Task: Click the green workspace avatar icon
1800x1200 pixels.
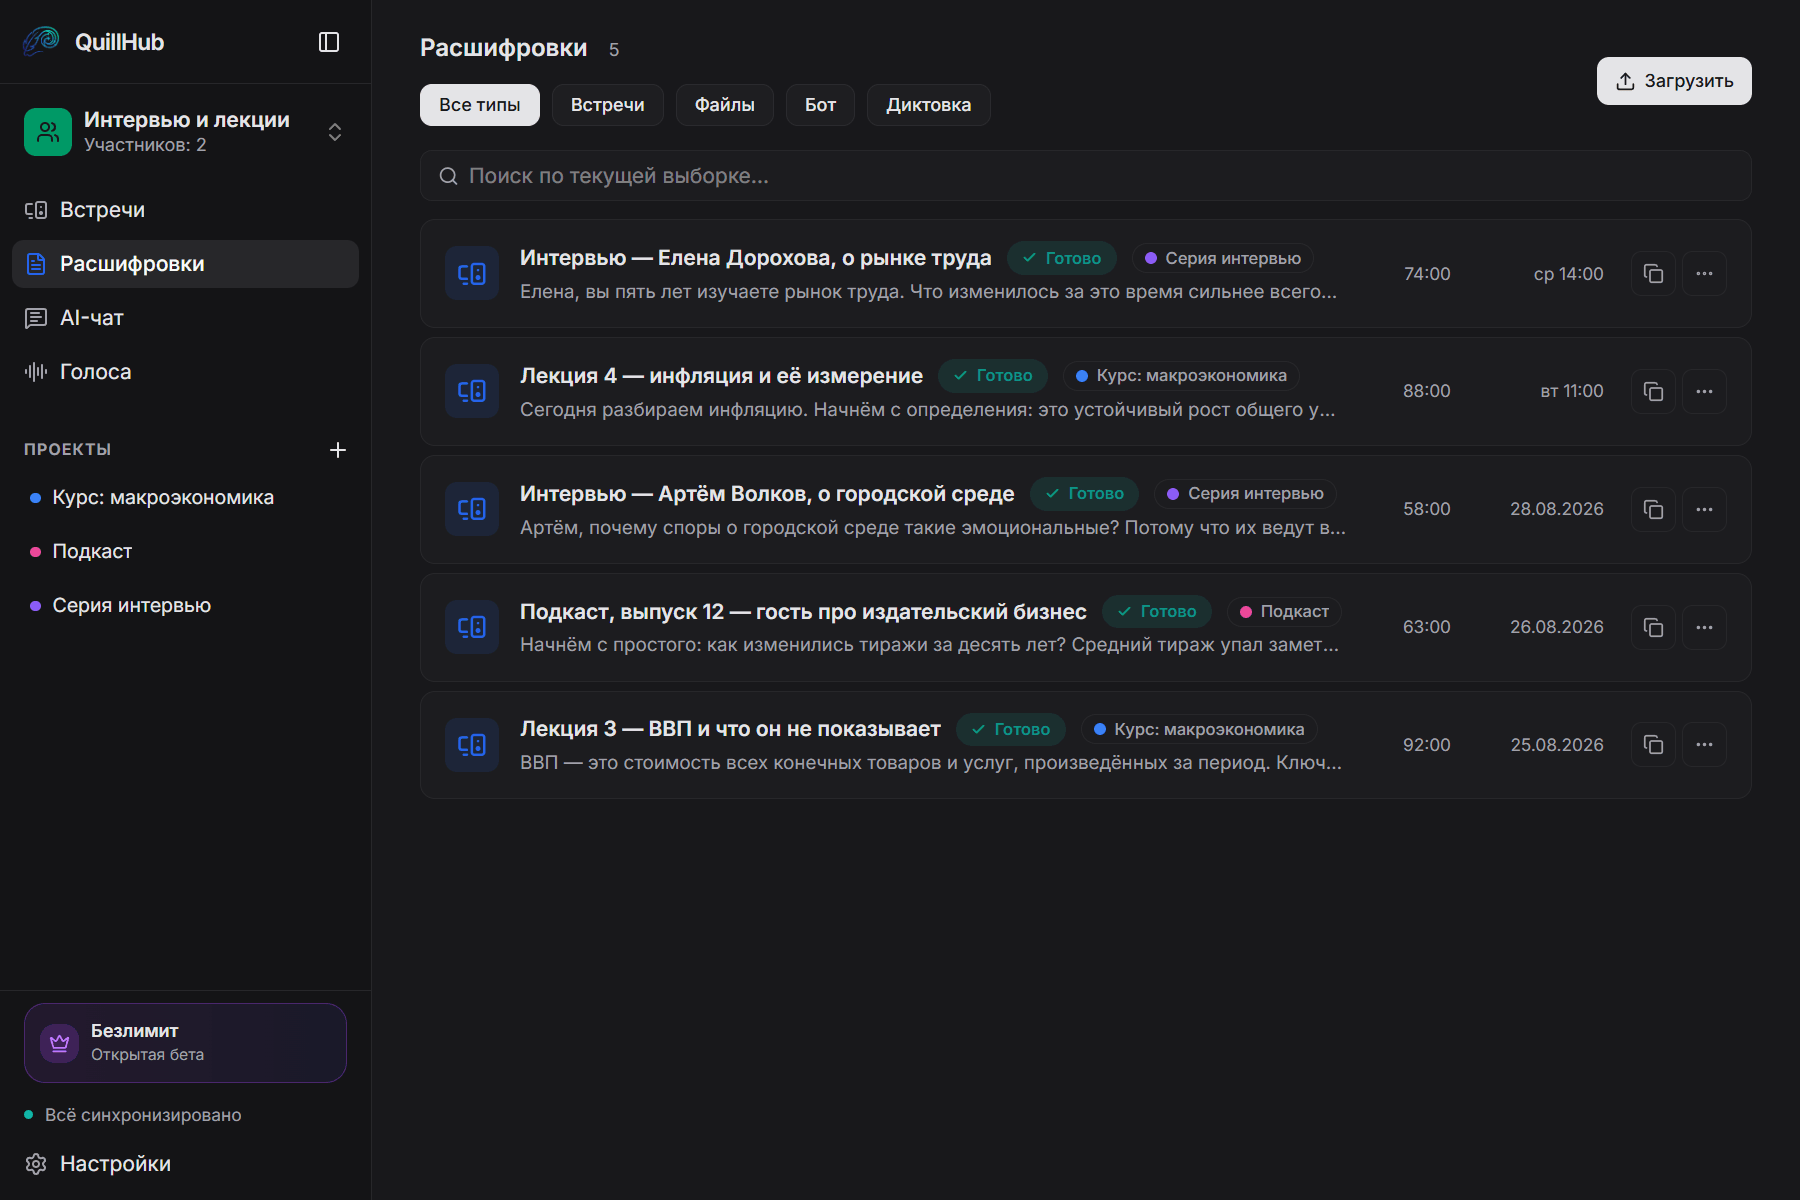Action: pos(48,132)
